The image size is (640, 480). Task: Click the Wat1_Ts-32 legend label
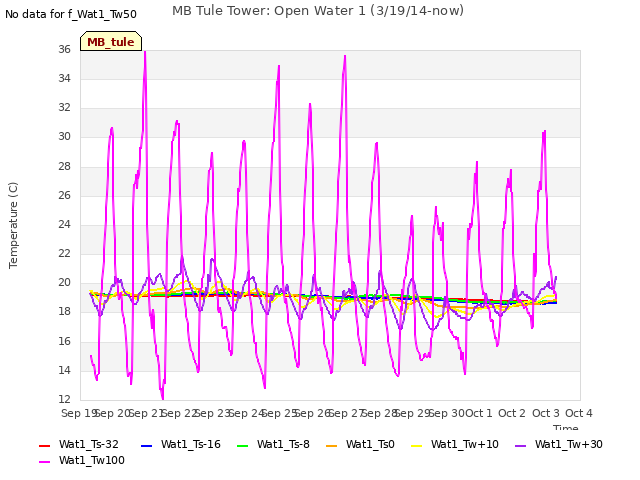pos(89,444)
